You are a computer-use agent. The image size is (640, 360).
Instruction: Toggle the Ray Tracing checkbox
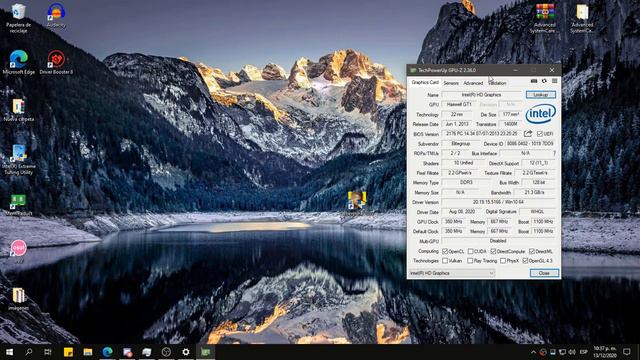470,260
